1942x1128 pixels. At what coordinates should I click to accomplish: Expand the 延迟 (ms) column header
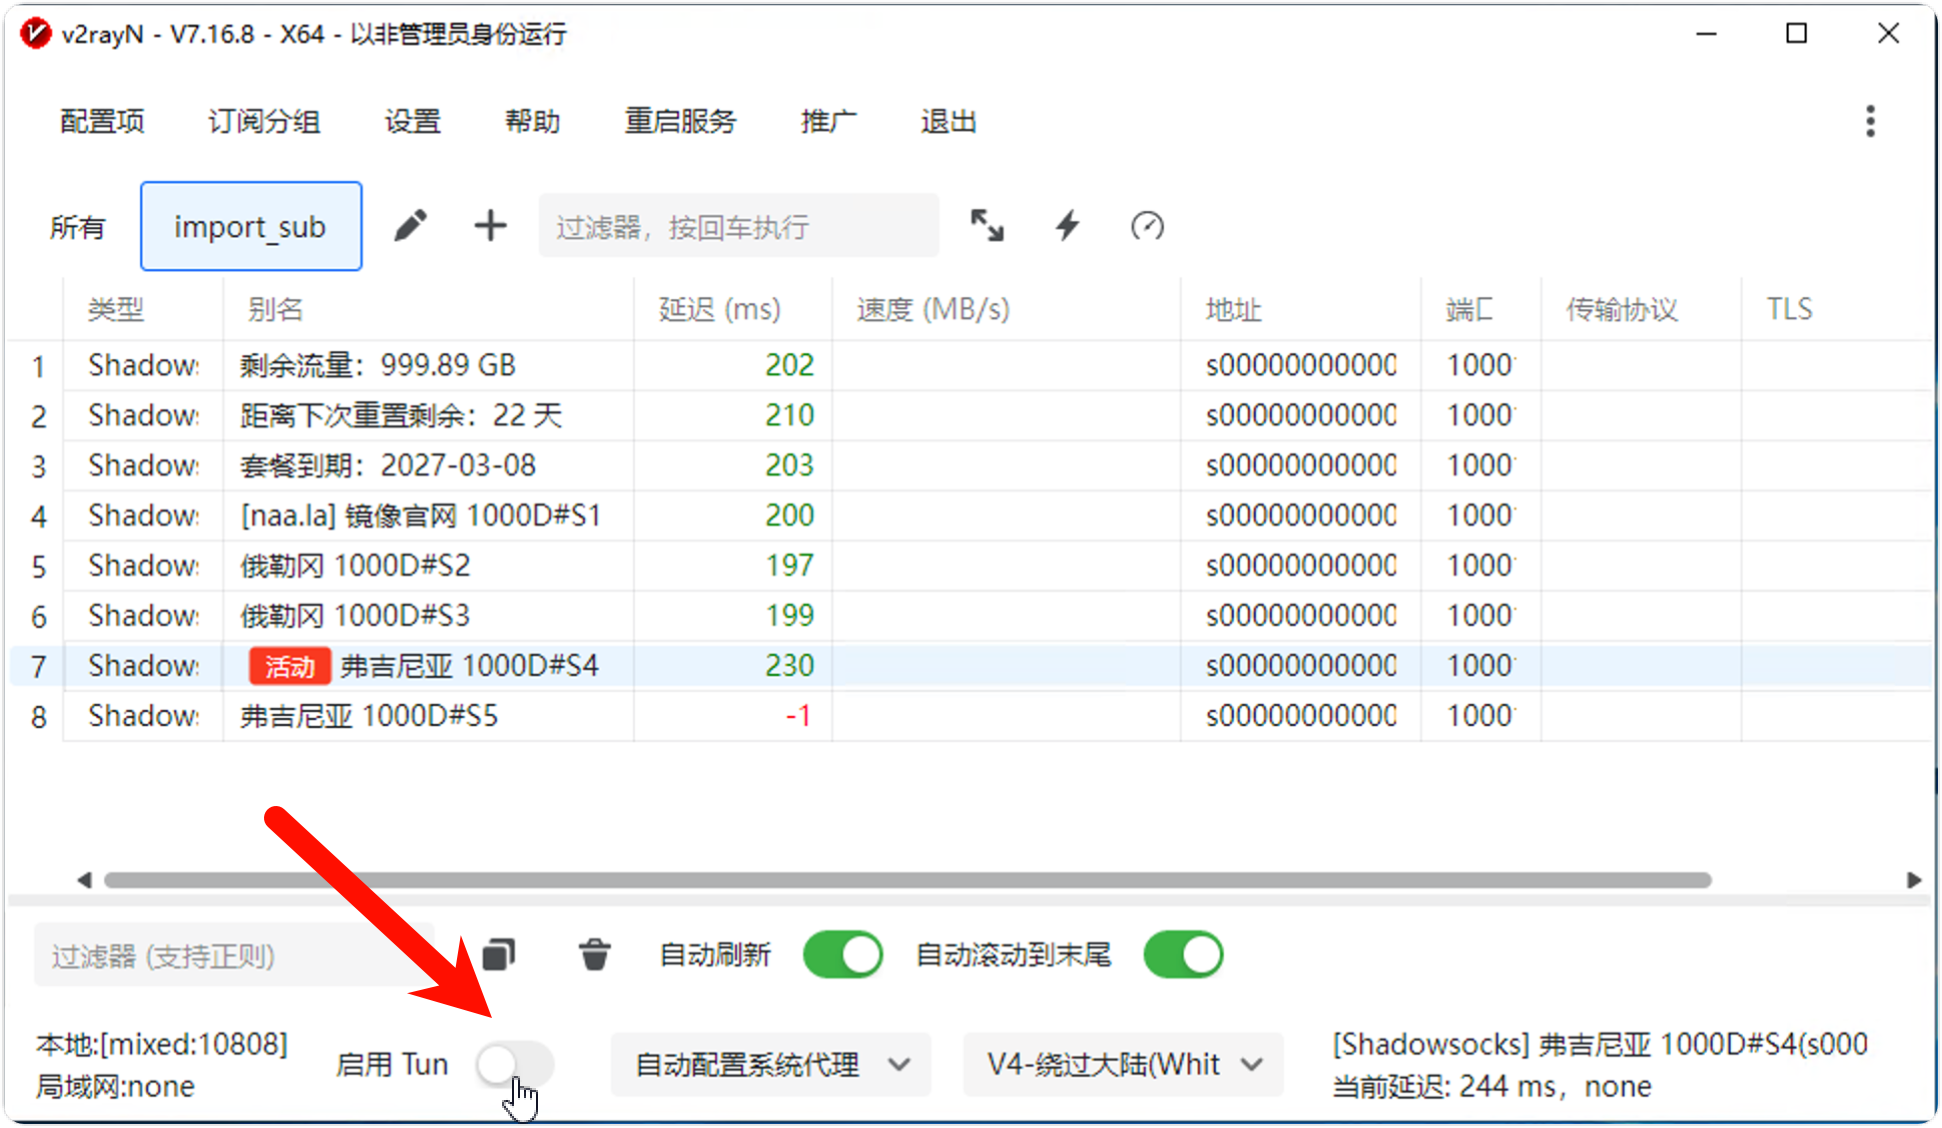(718, 309)
